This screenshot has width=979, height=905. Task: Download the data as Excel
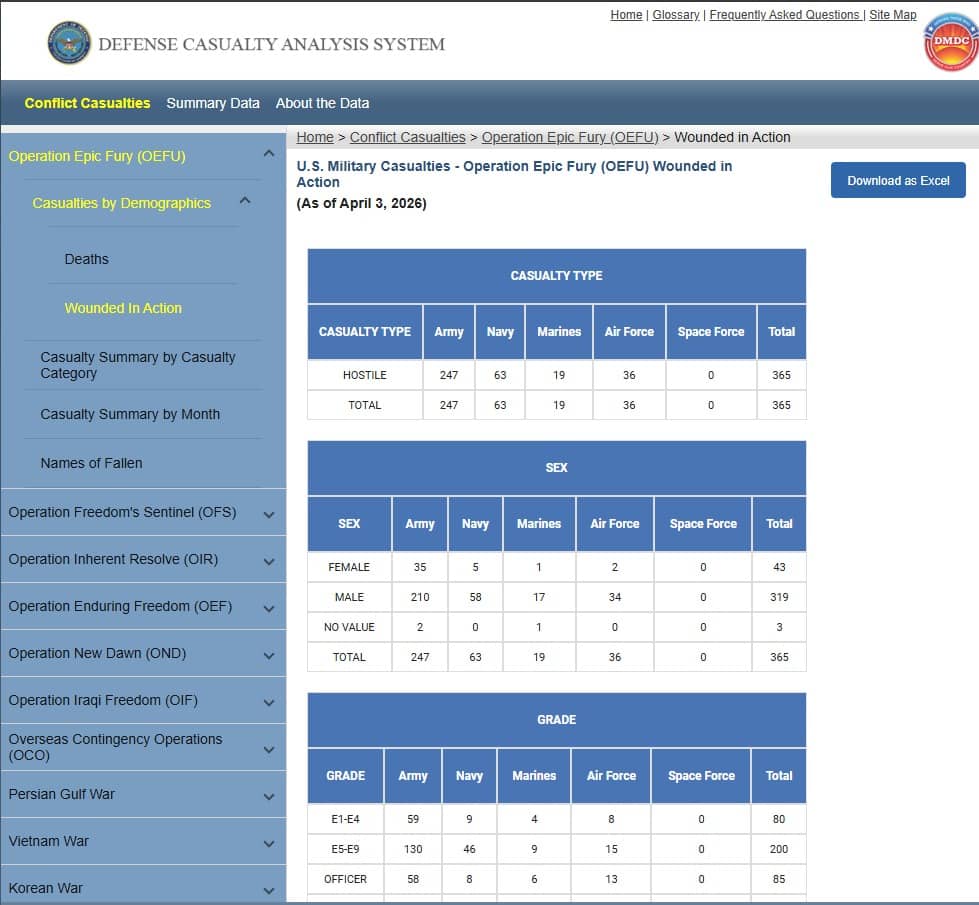tap(897, 180)
